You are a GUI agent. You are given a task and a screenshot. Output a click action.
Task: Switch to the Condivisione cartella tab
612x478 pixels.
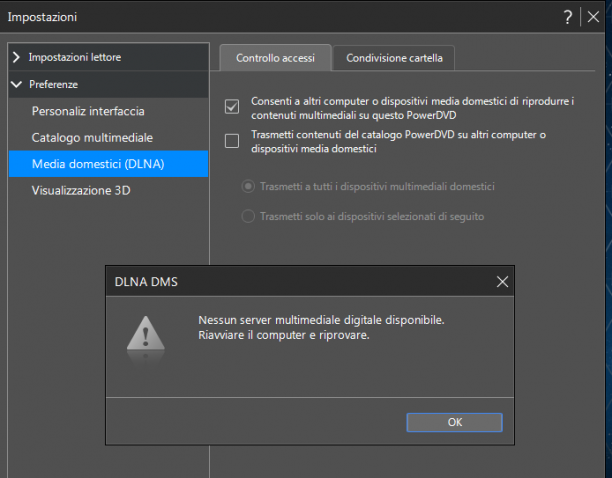coord(394,58)
